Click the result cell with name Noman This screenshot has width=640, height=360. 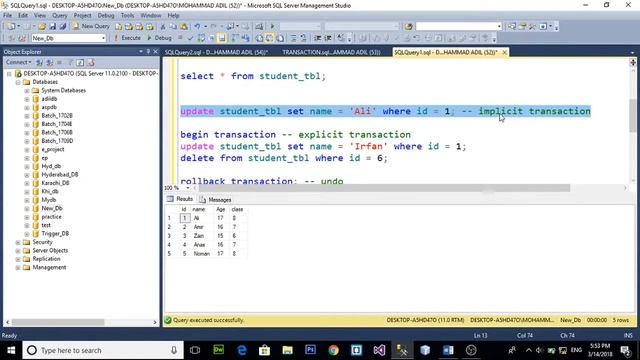202,254
